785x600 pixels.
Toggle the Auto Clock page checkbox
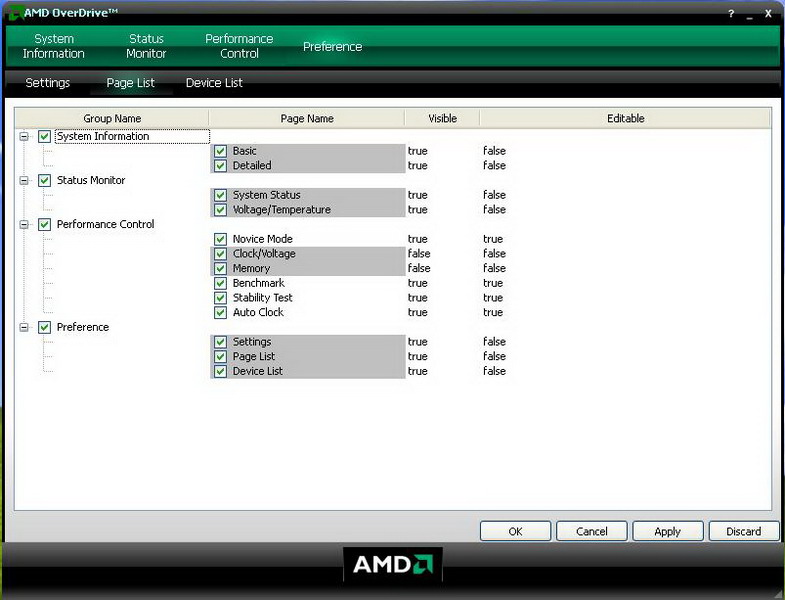[220, 313]
